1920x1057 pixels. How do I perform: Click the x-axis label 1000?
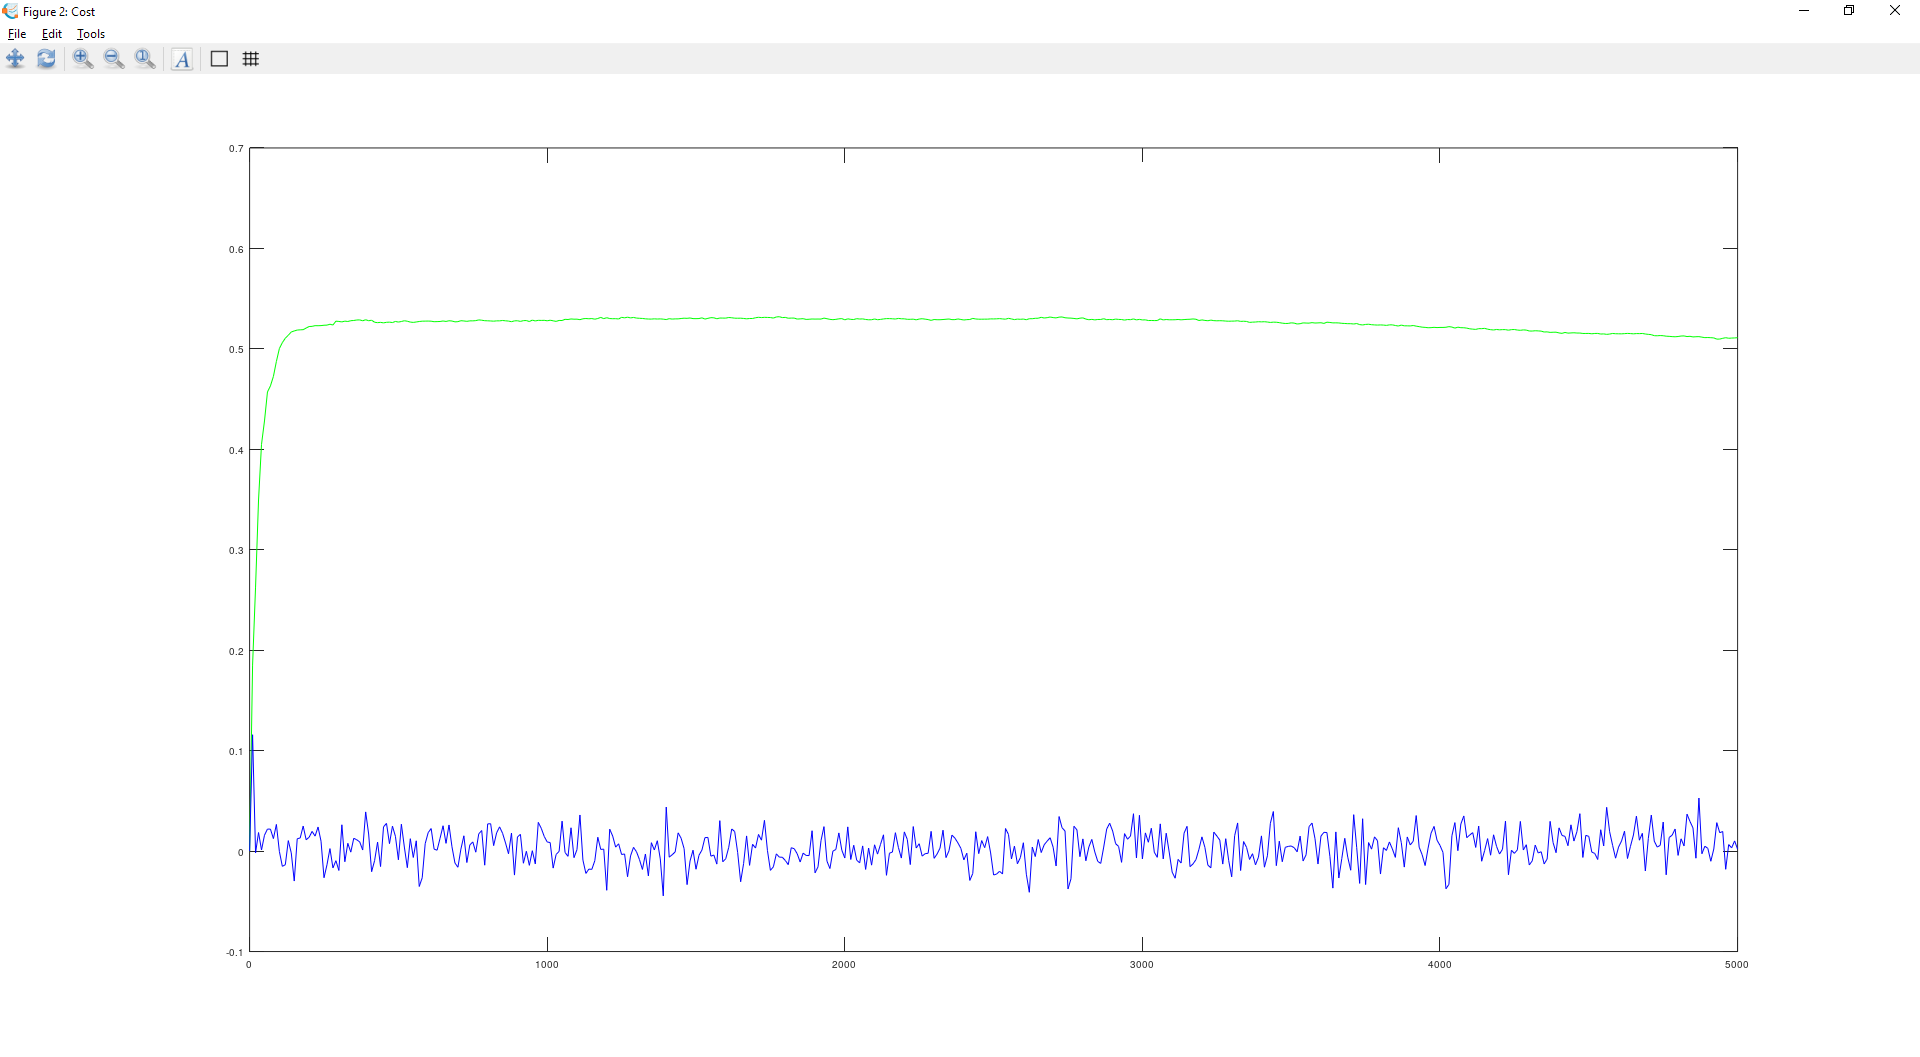[547, 965]
